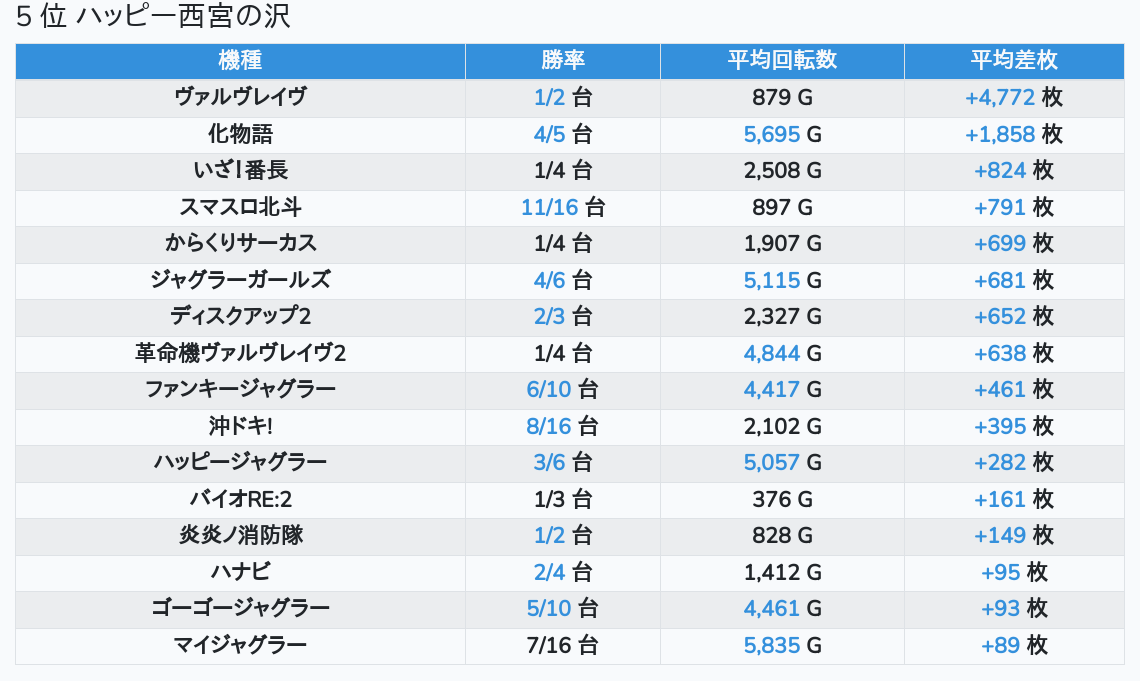Image resolution: width=1140 pixels, height=681 pixels.
Task: Click the スマスロ北斗 win rate 11/16
Action: pyautogui.click(x=549, y=207)
